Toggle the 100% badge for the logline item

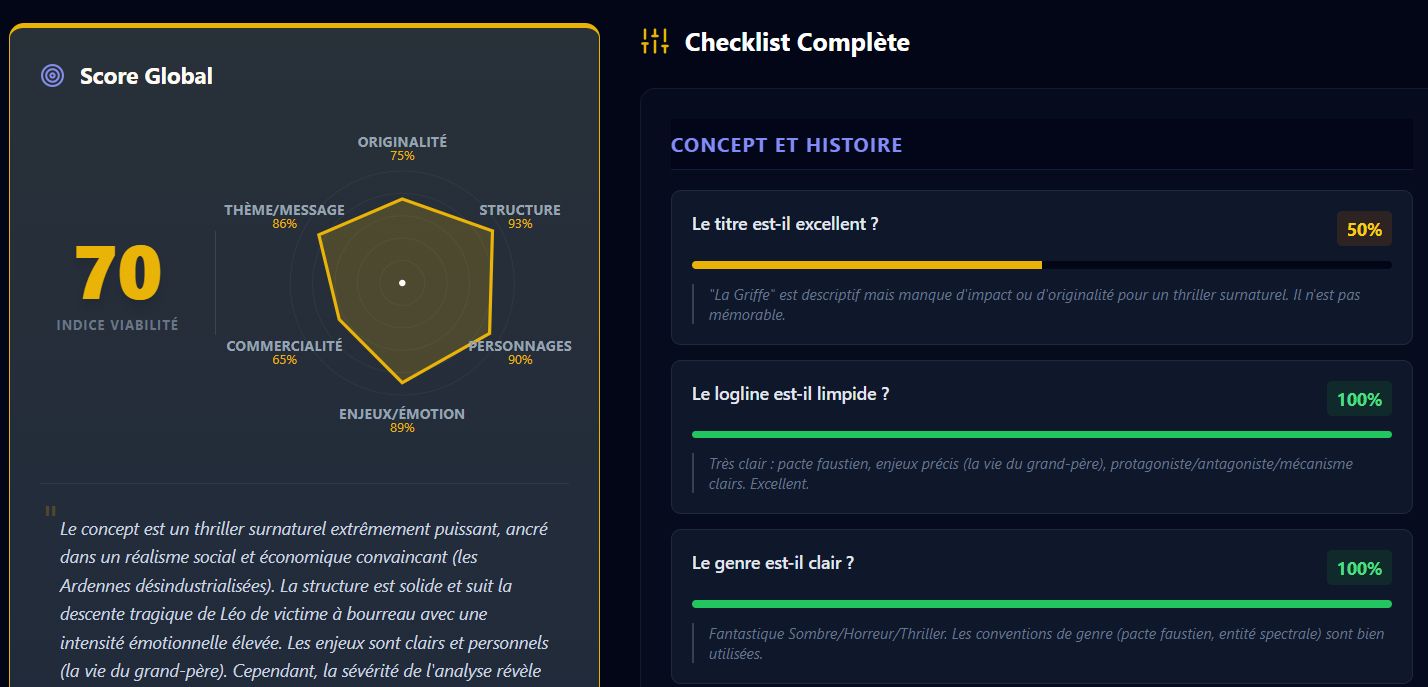[x=1359, y=398]
